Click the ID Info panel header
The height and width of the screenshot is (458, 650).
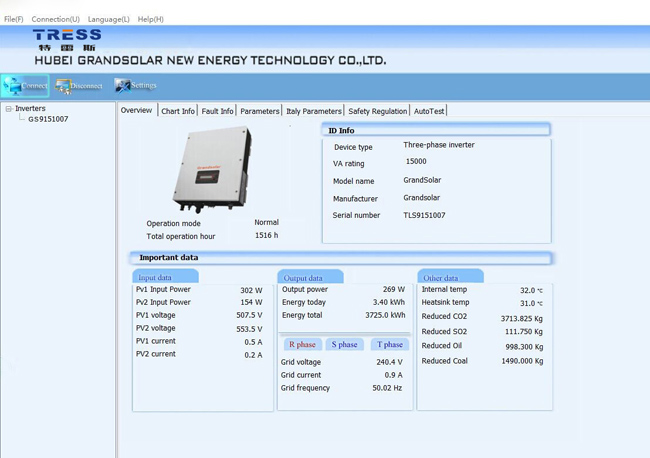(436, 130)
